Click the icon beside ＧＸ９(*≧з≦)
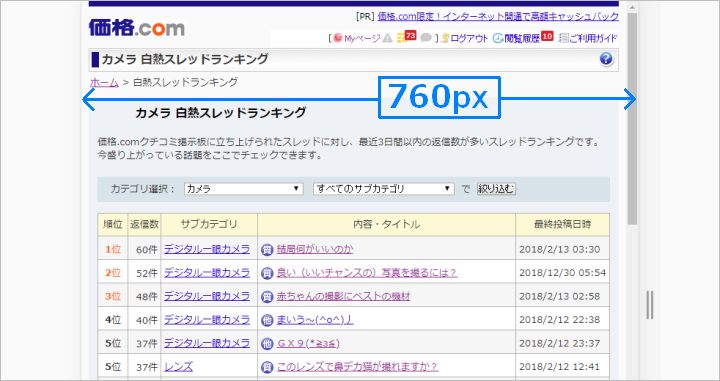 267,343
